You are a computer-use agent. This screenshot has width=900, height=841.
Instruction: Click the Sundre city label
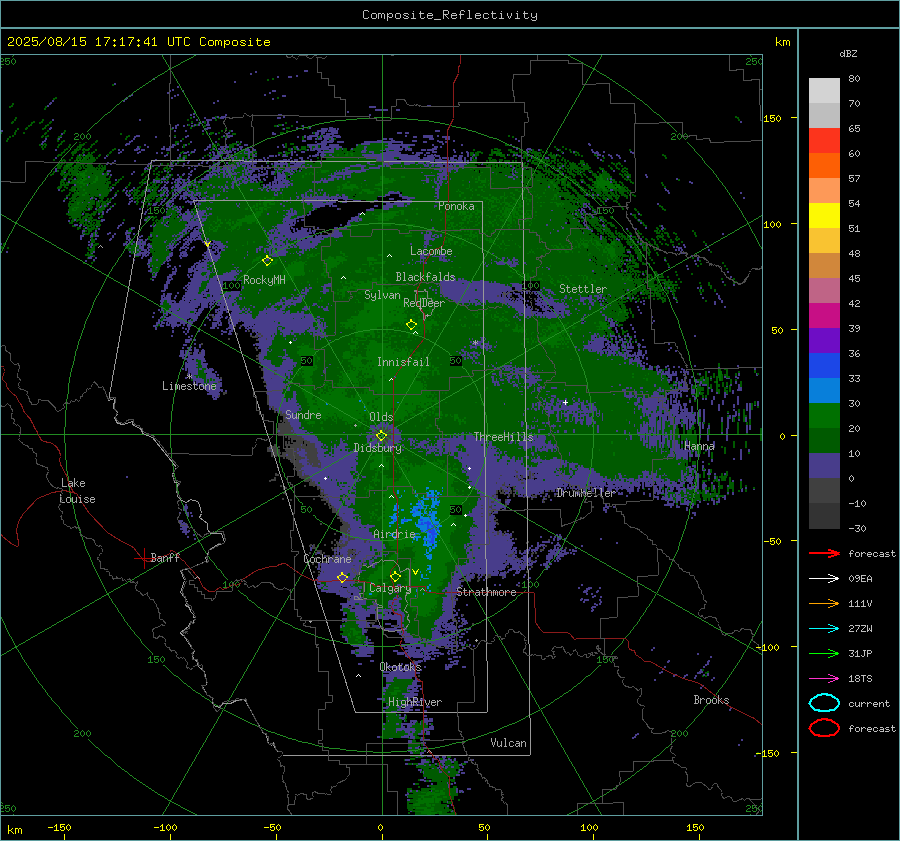[303, 415]
